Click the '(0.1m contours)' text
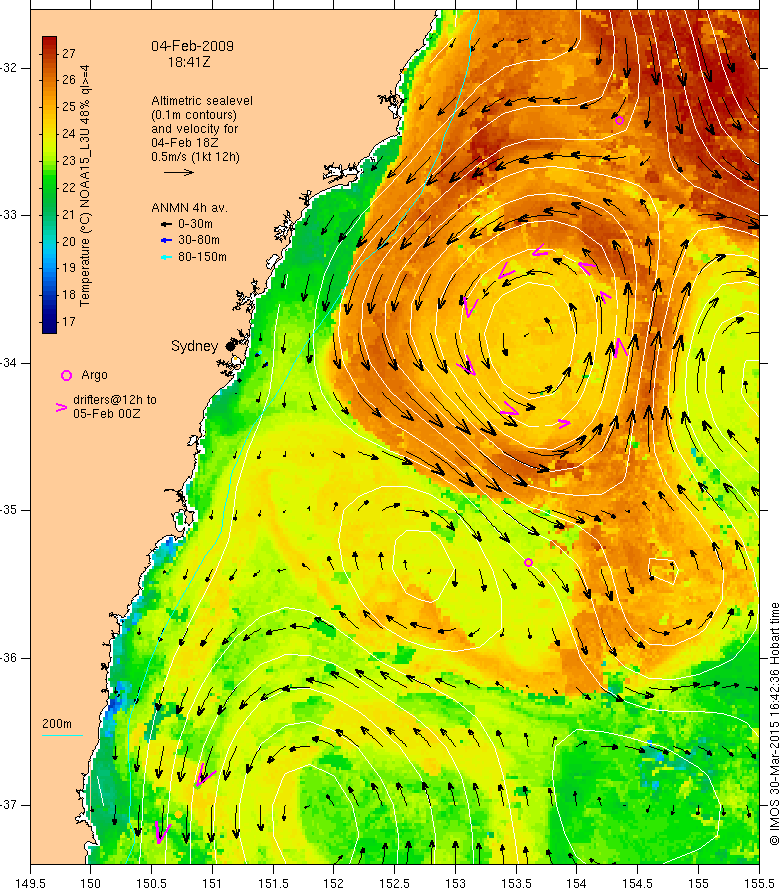The image size is (780, 890). pyautogui.click(x=194, y=115)
